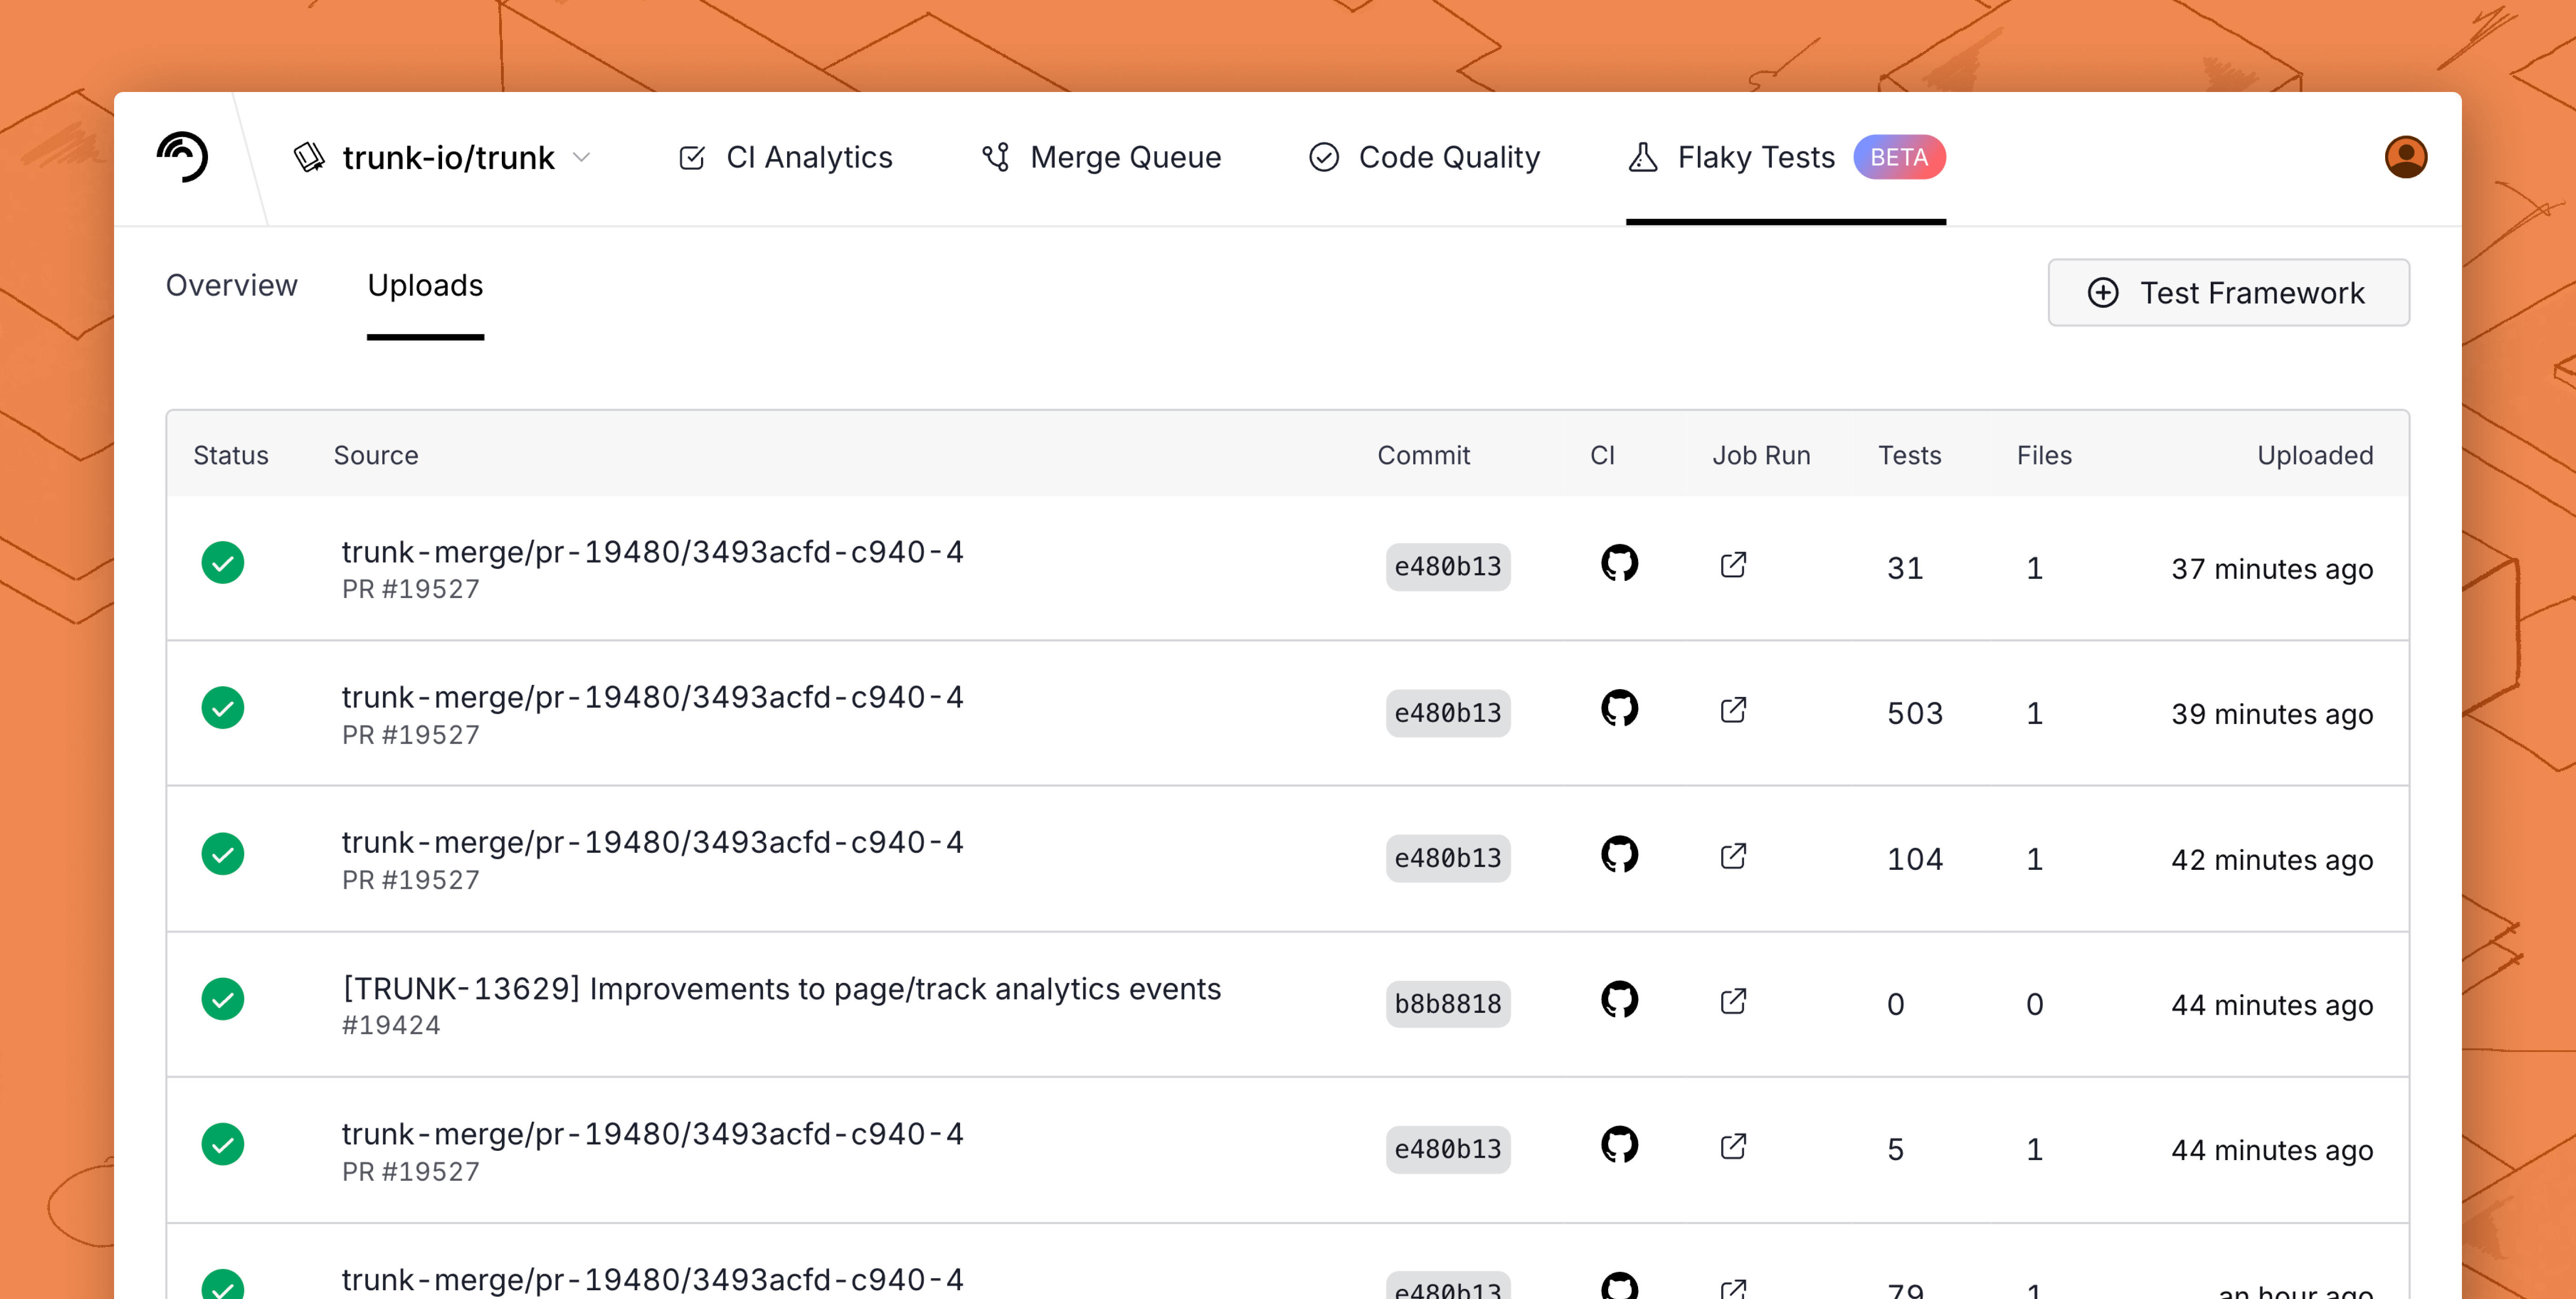The height and width of the screenshot is (1299, 2576).
Task: Switch to the Overview sub-tab
Action: (232, 285)
